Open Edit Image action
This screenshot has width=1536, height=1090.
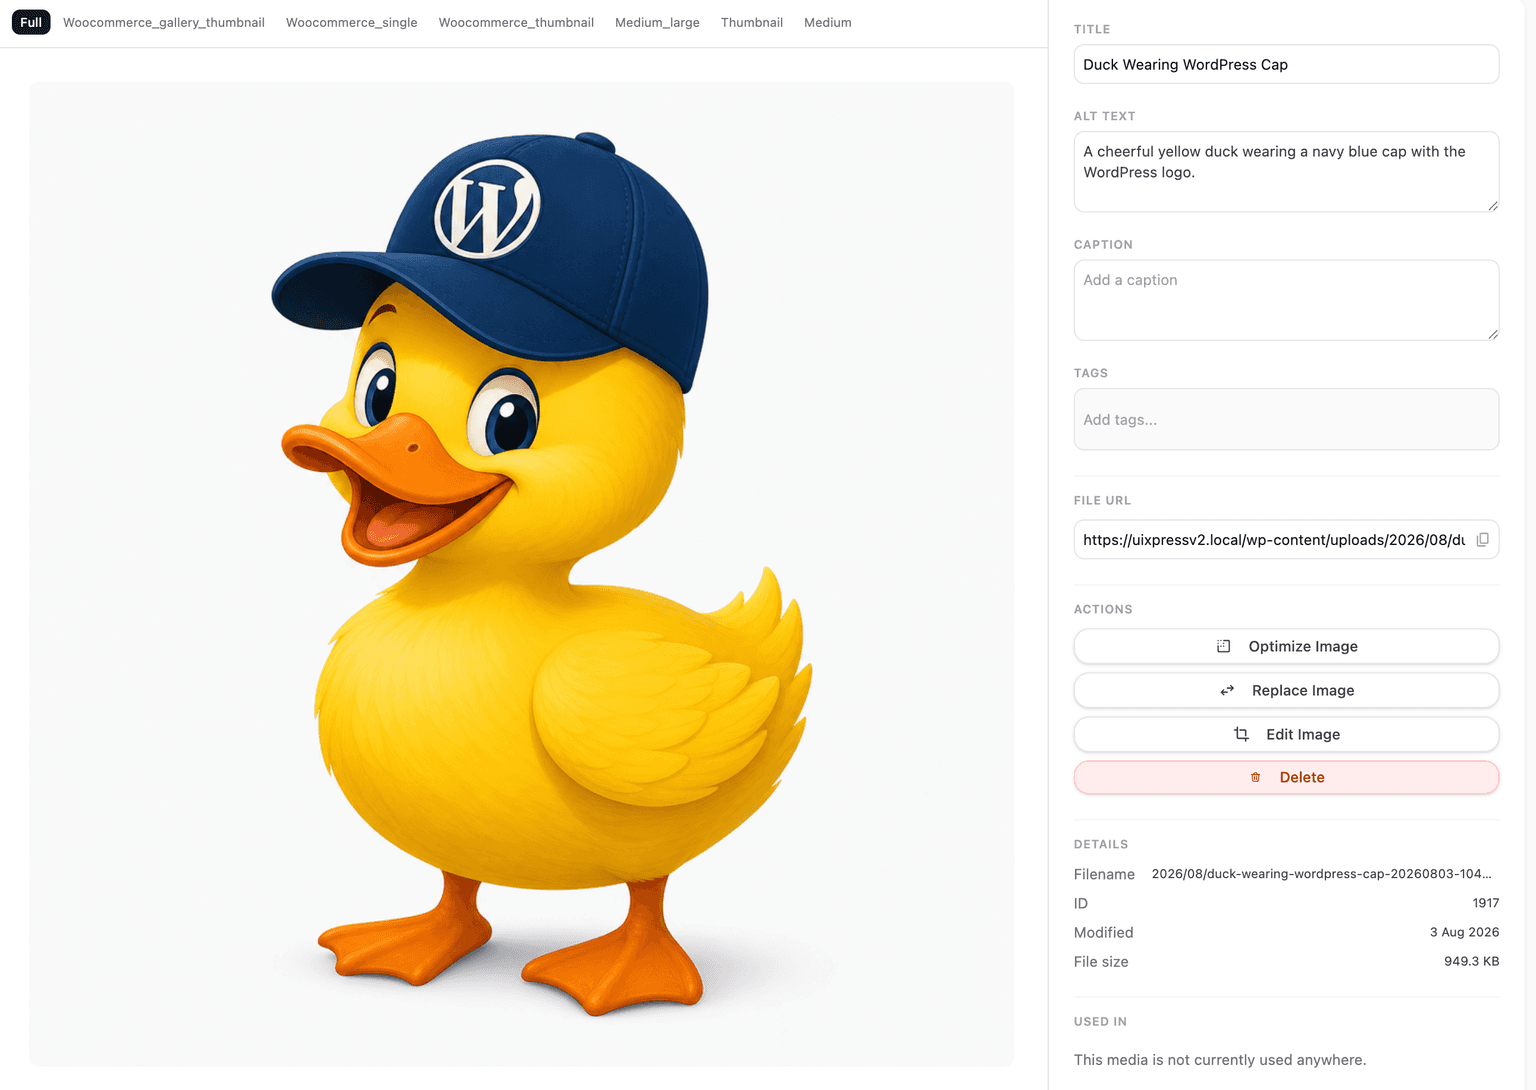coord(1286,734)
